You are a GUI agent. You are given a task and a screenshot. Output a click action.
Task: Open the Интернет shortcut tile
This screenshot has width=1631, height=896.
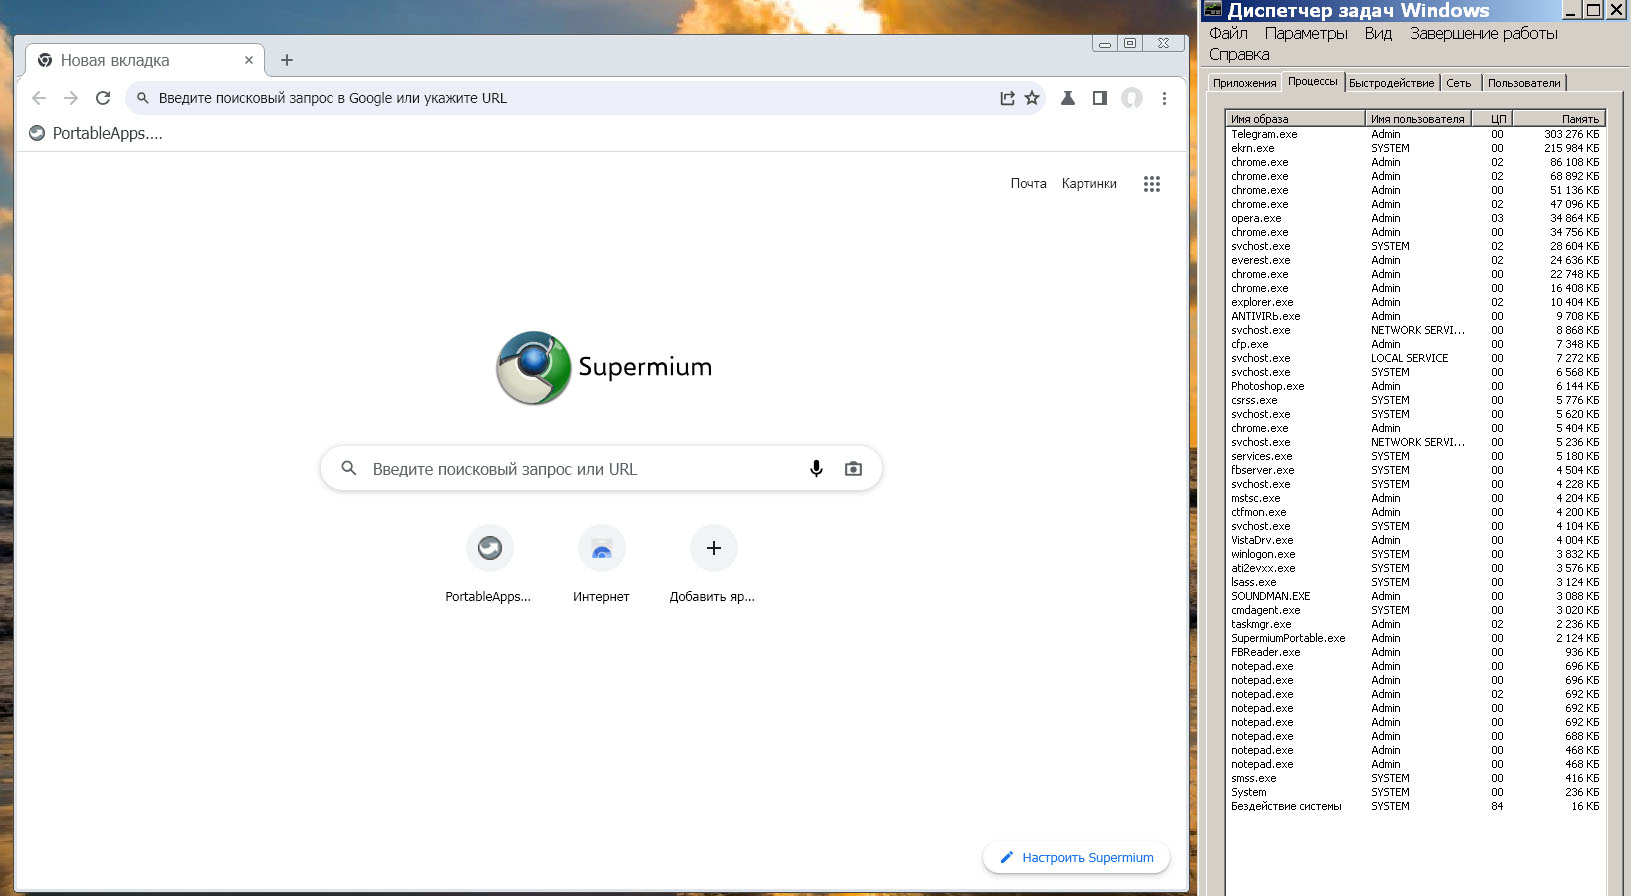(x=601, y=565)
